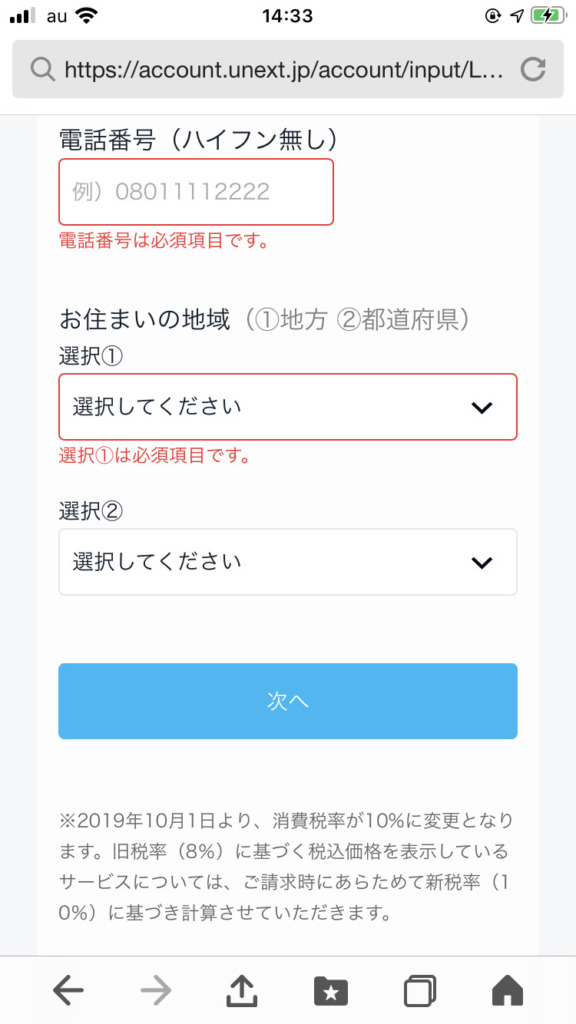576x1024 pixels.
Task: Open the share sheet icon
Action: point(242,990)
